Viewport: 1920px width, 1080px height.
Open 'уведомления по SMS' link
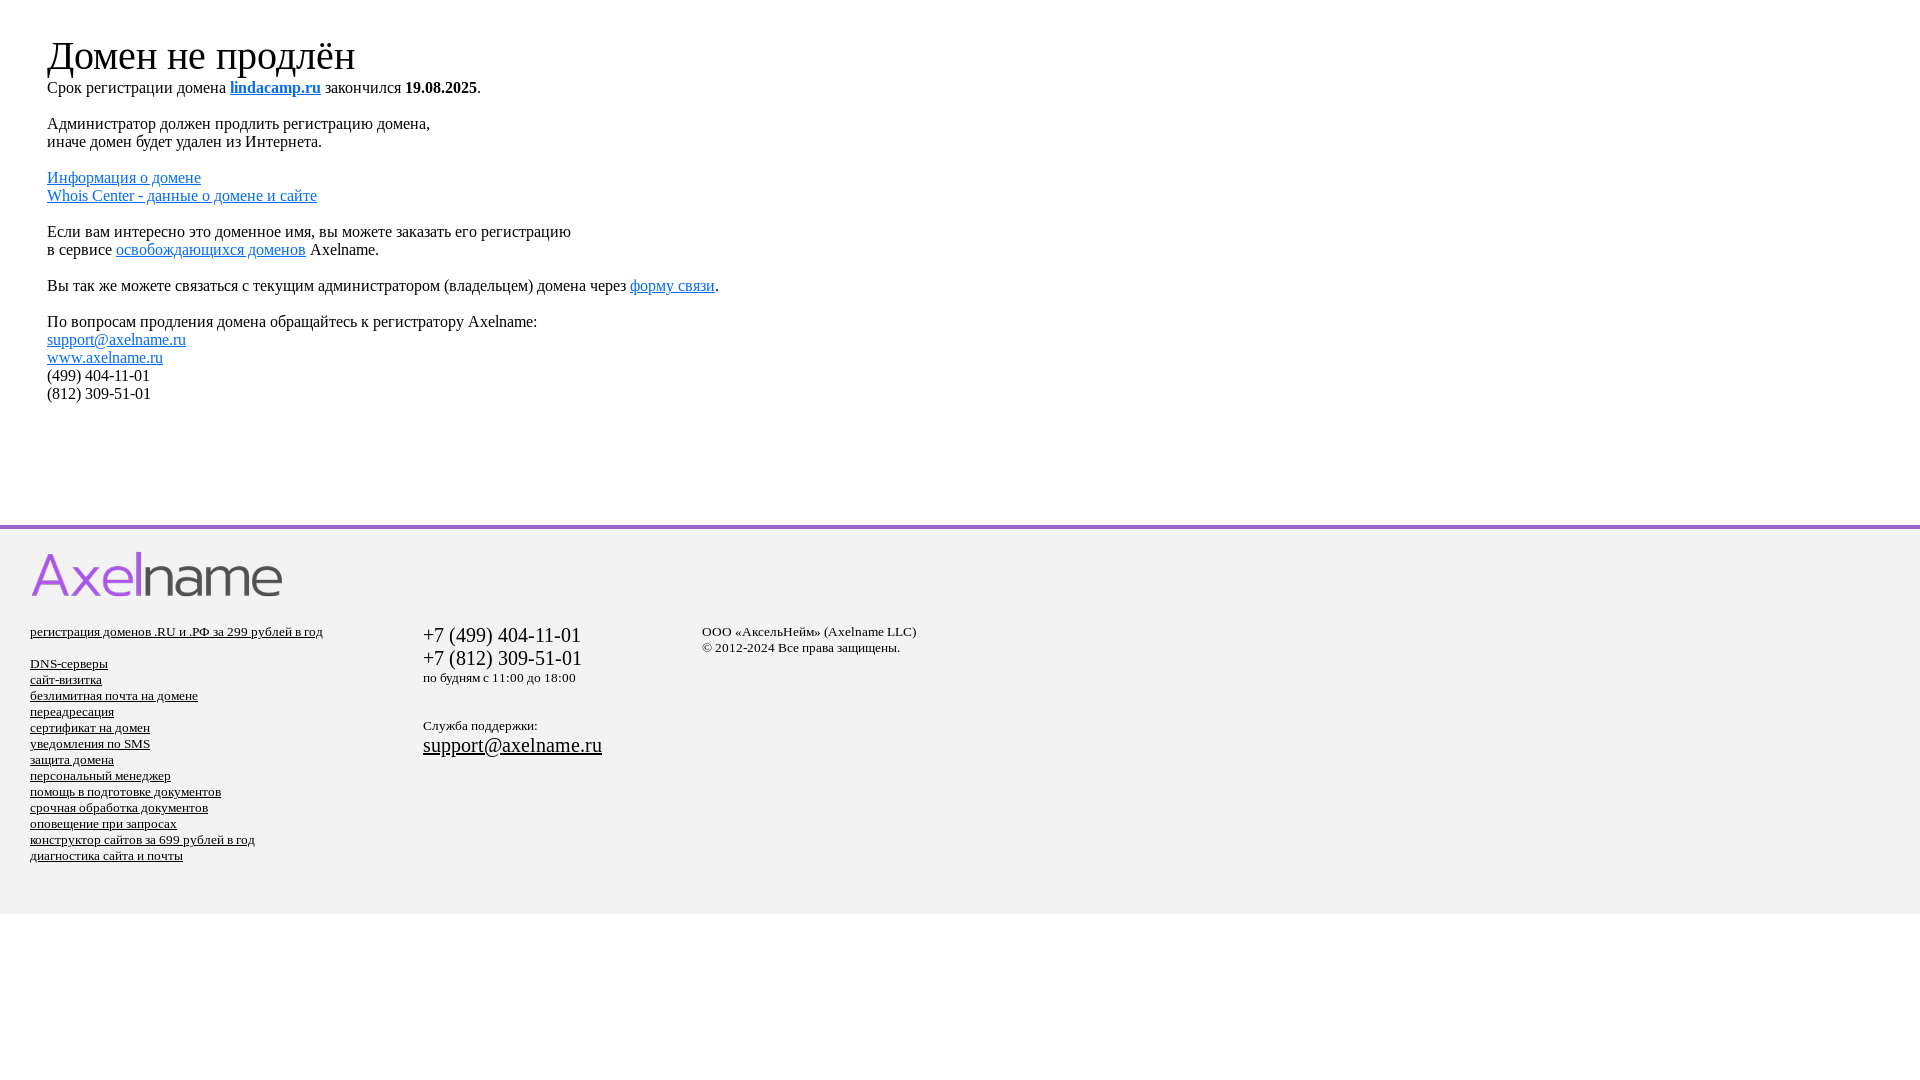tap(90, 744)
